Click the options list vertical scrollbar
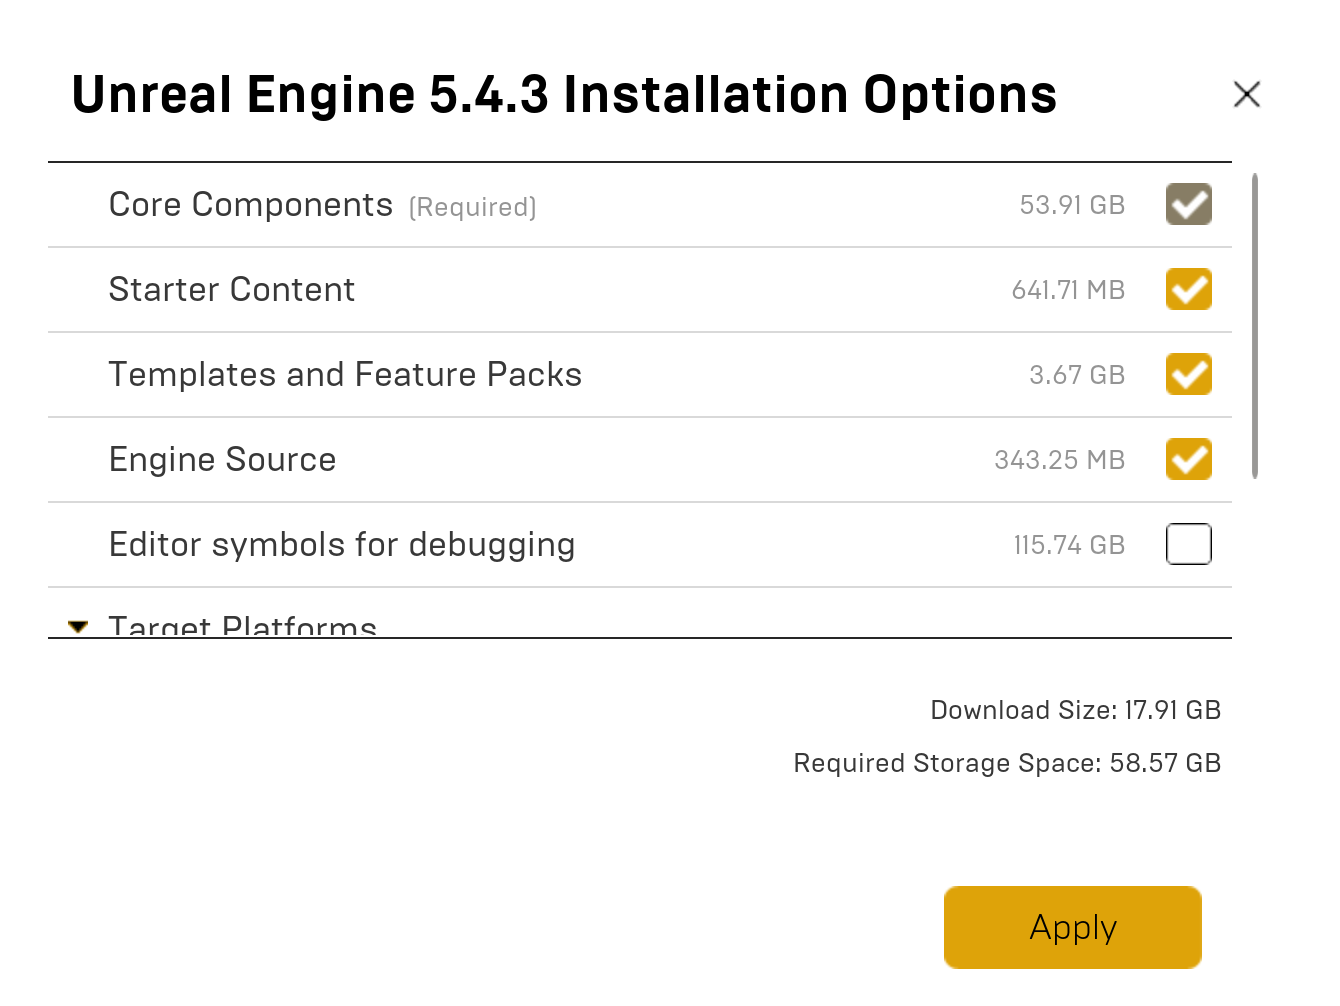The height and width of the screenshot is (1006, 1340). coord(1255,326)
